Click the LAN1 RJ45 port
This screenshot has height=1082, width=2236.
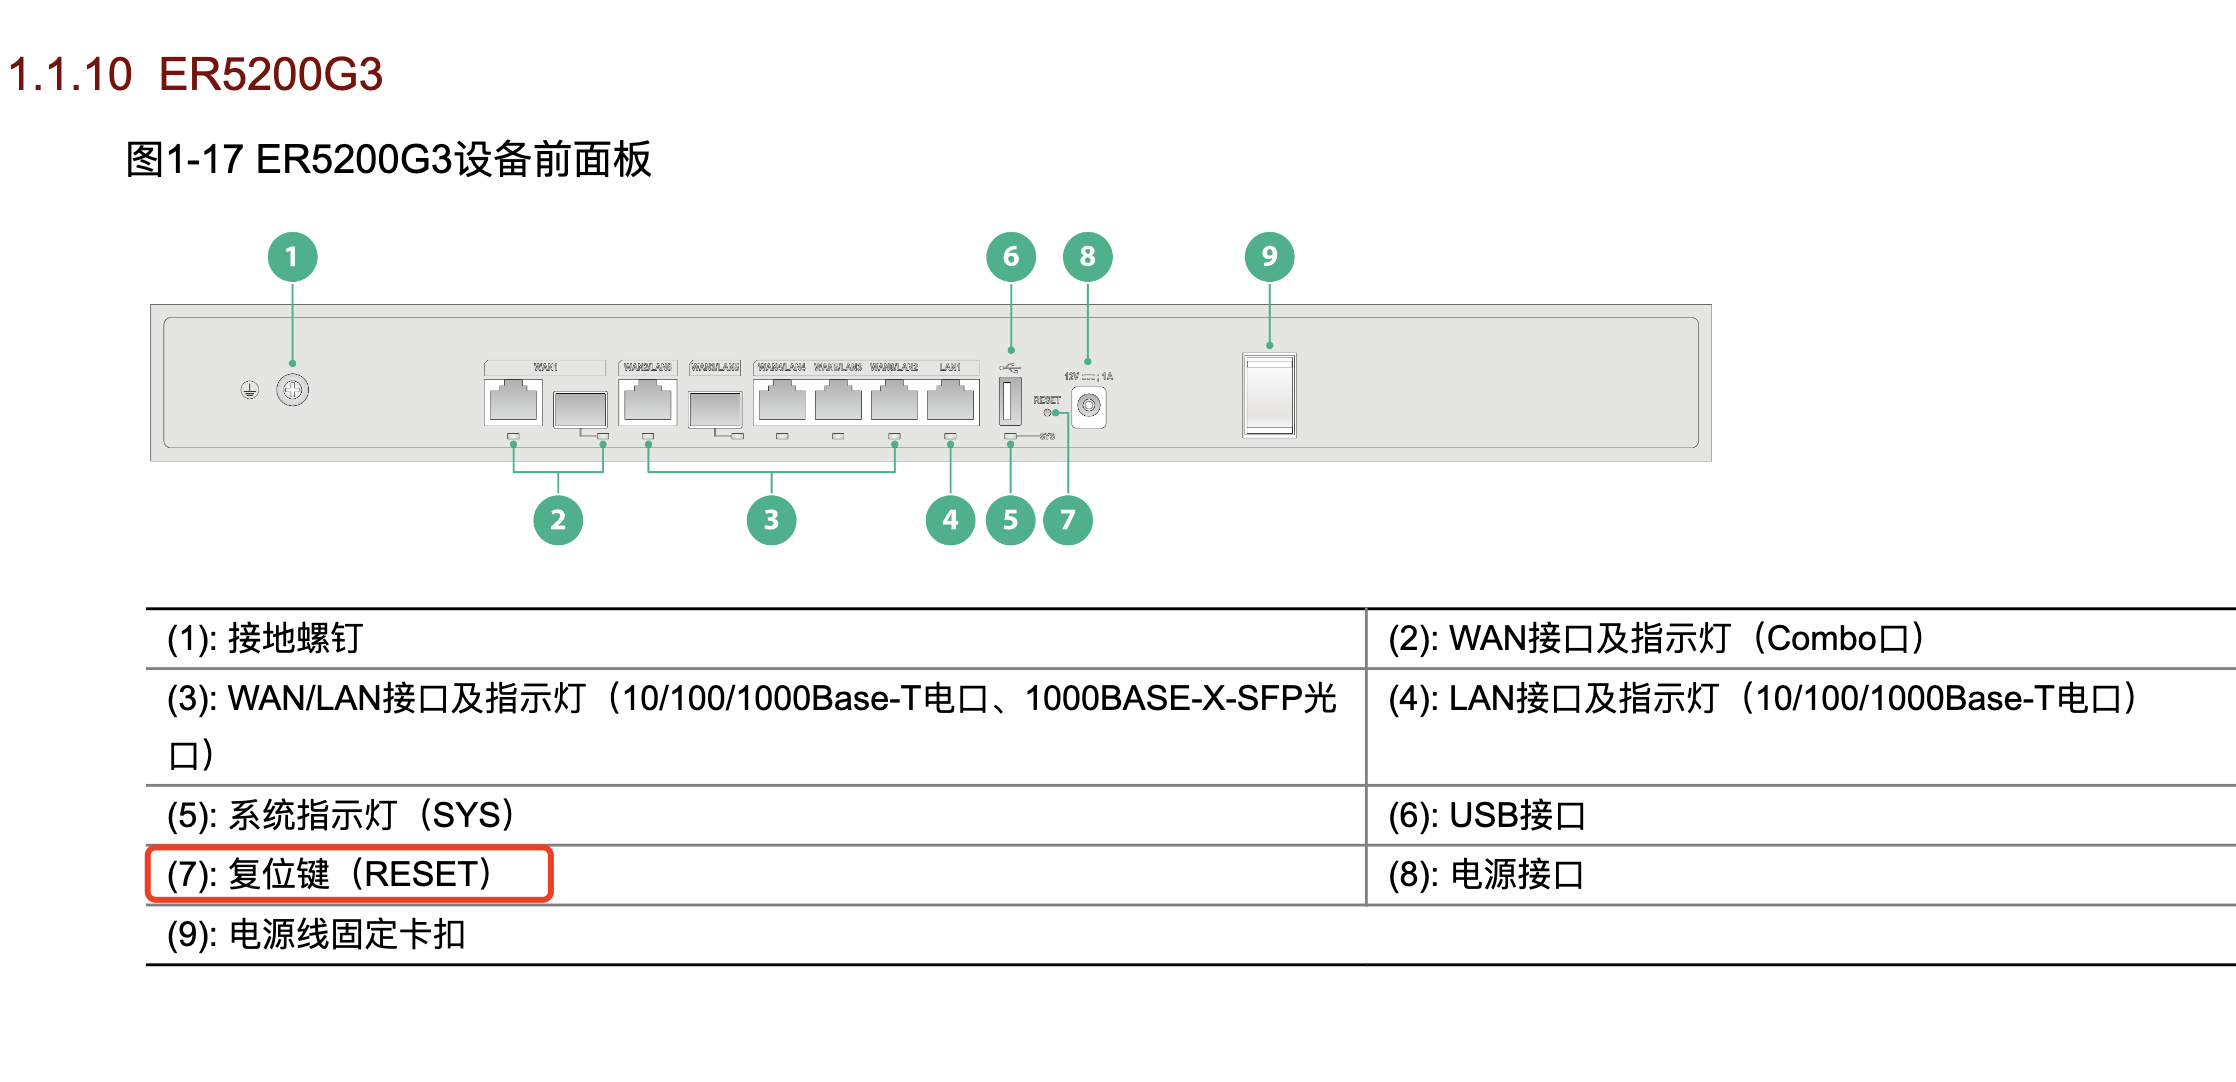point(950,401)
